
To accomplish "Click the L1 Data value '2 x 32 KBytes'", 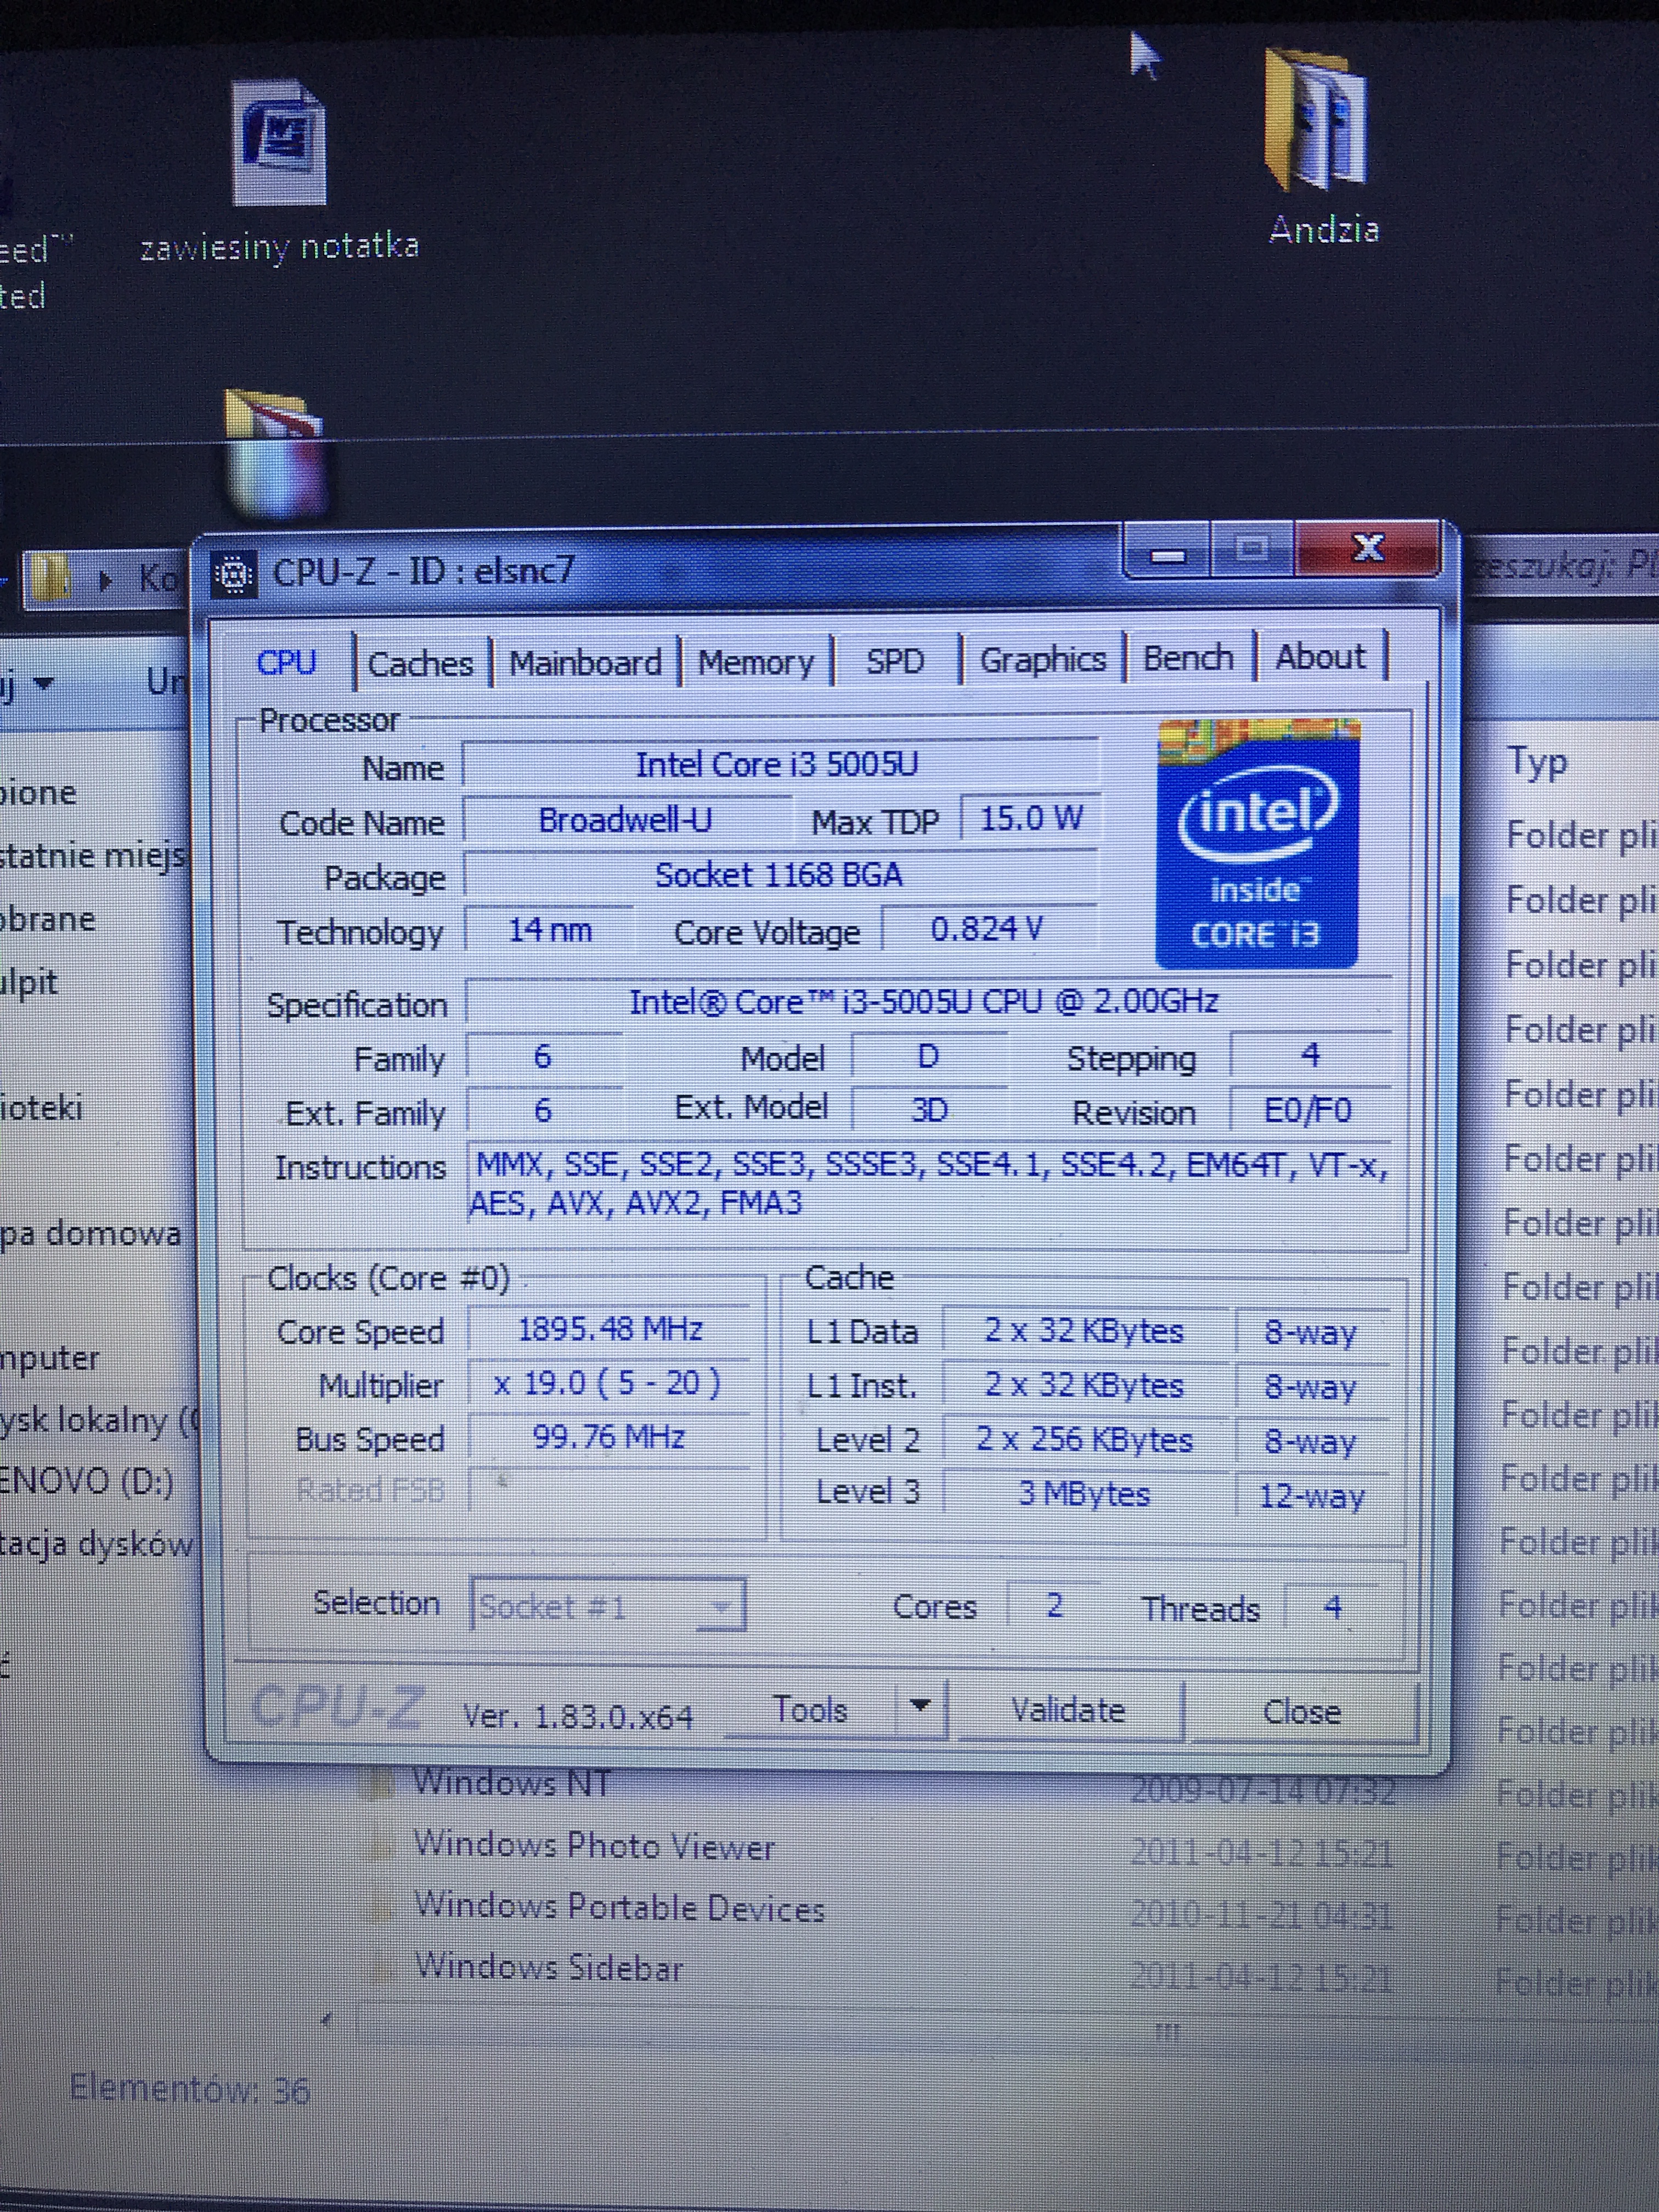I will [1085, 1331].
